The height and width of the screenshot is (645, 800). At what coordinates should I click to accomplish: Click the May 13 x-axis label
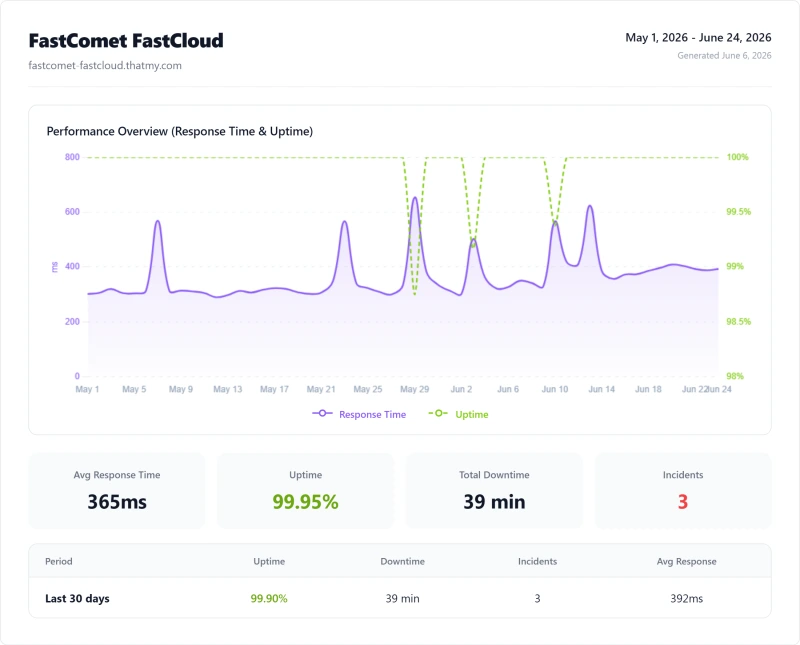tap(228, 389)
